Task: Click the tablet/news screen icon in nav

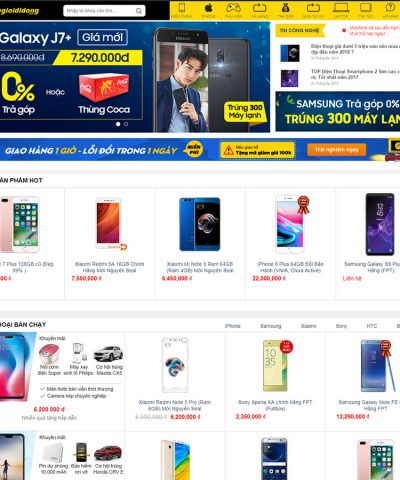Action: (366, 7)
